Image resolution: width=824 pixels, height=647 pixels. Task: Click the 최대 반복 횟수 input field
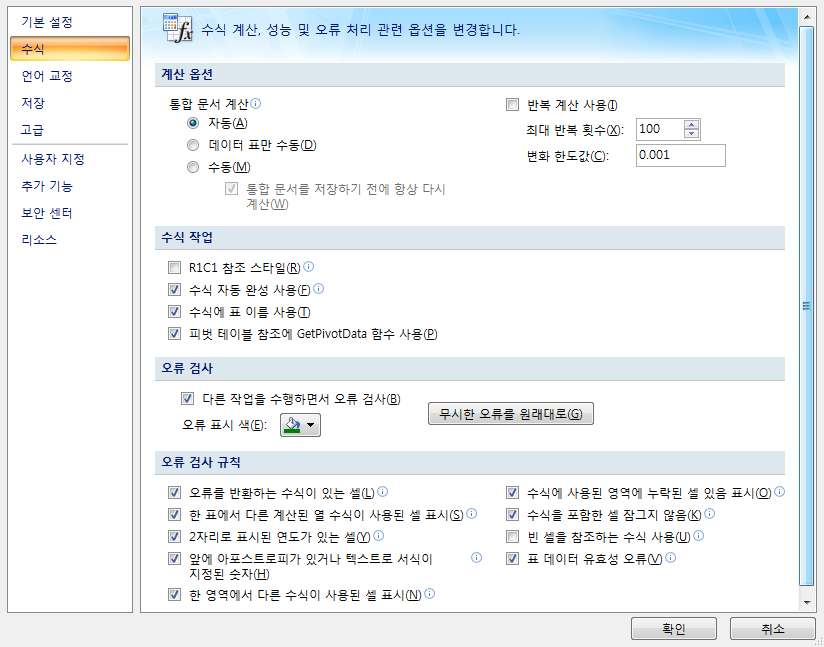tap(660, 129)
